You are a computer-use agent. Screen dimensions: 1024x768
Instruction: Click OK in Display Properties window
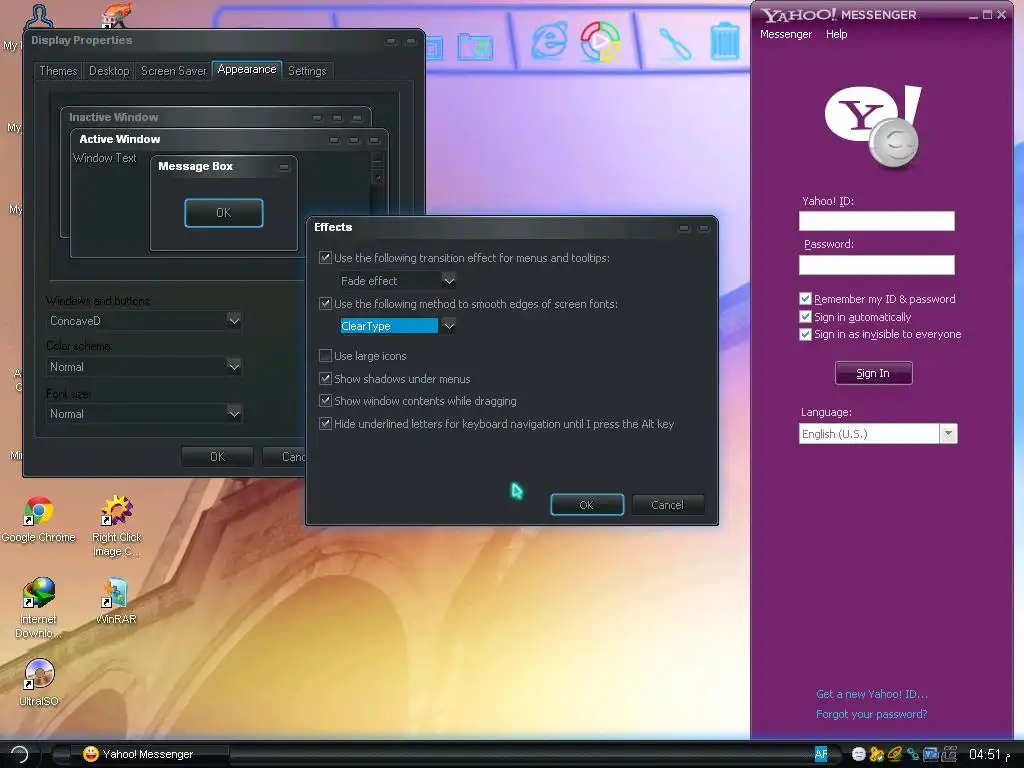(217, 456)
